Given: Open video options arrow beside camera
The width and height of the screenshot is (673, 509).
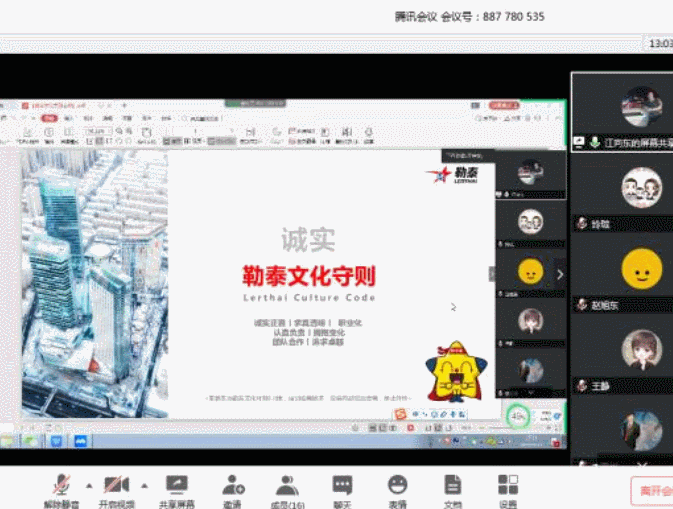Looking at the screenshot, I should coord(144,486).
